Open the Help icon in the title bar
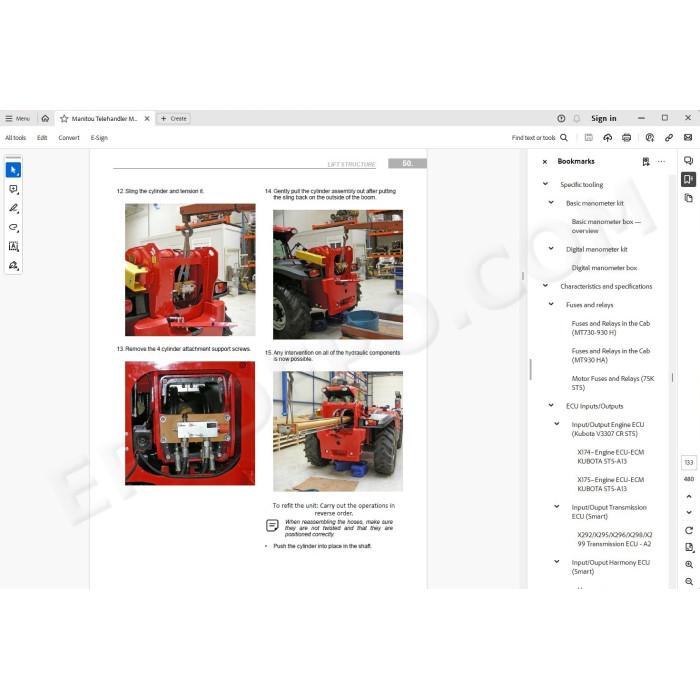700x700 pixels. (x=561, y=118)
